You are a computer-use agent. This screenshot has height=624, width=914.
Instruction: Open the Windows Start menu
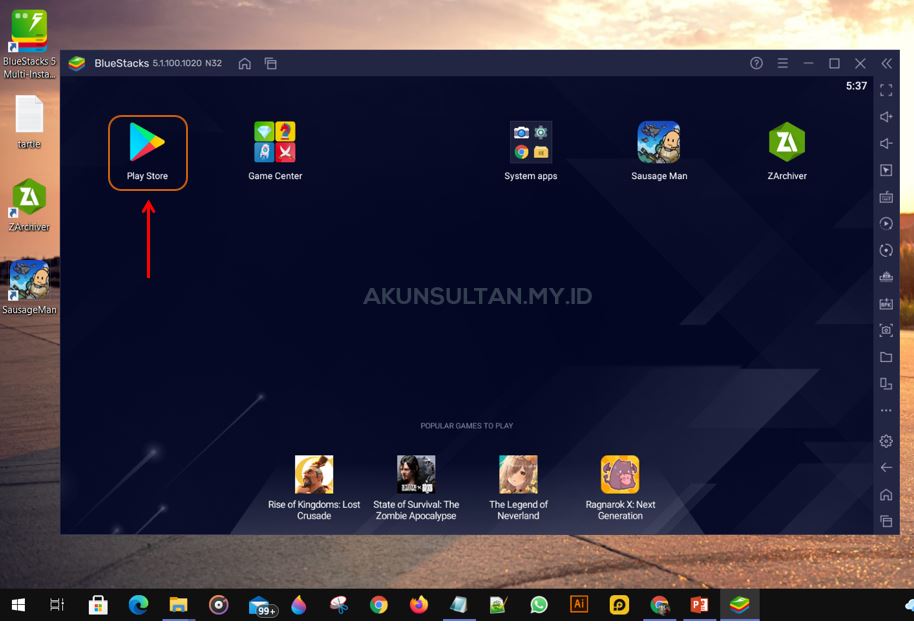[18, 605]
